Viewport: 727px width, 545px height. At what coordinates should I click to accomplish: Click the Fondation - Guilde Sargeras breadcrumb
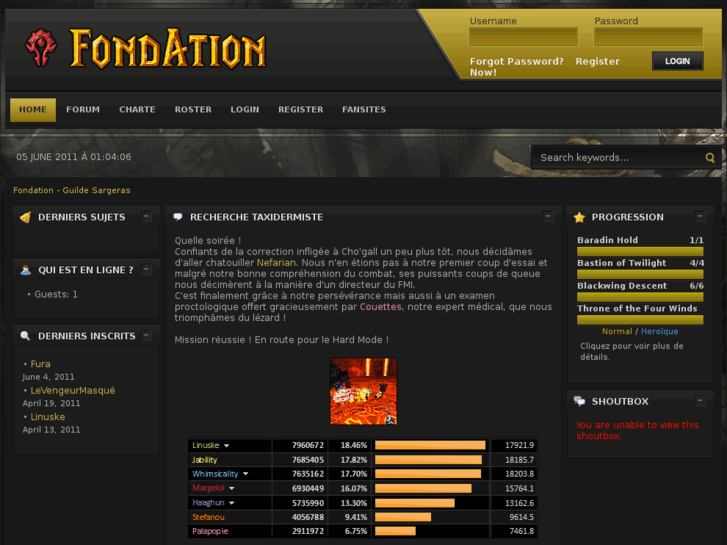(x=72, y=190)
